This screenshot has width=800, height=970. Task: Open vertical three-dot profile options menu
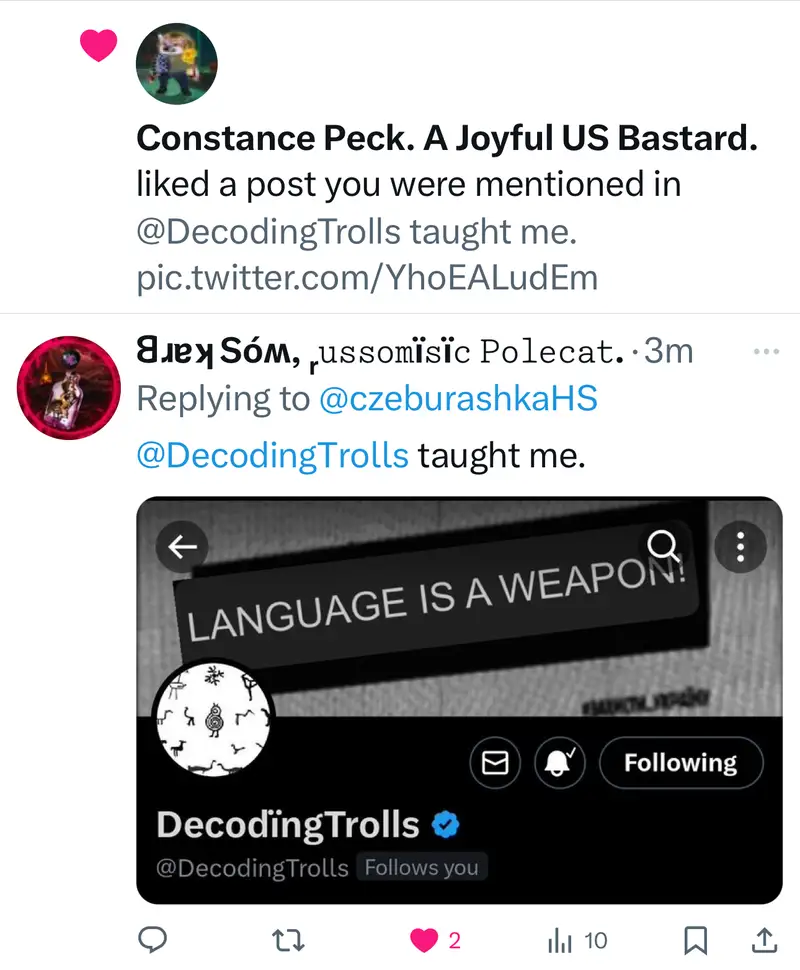(740, 546)
